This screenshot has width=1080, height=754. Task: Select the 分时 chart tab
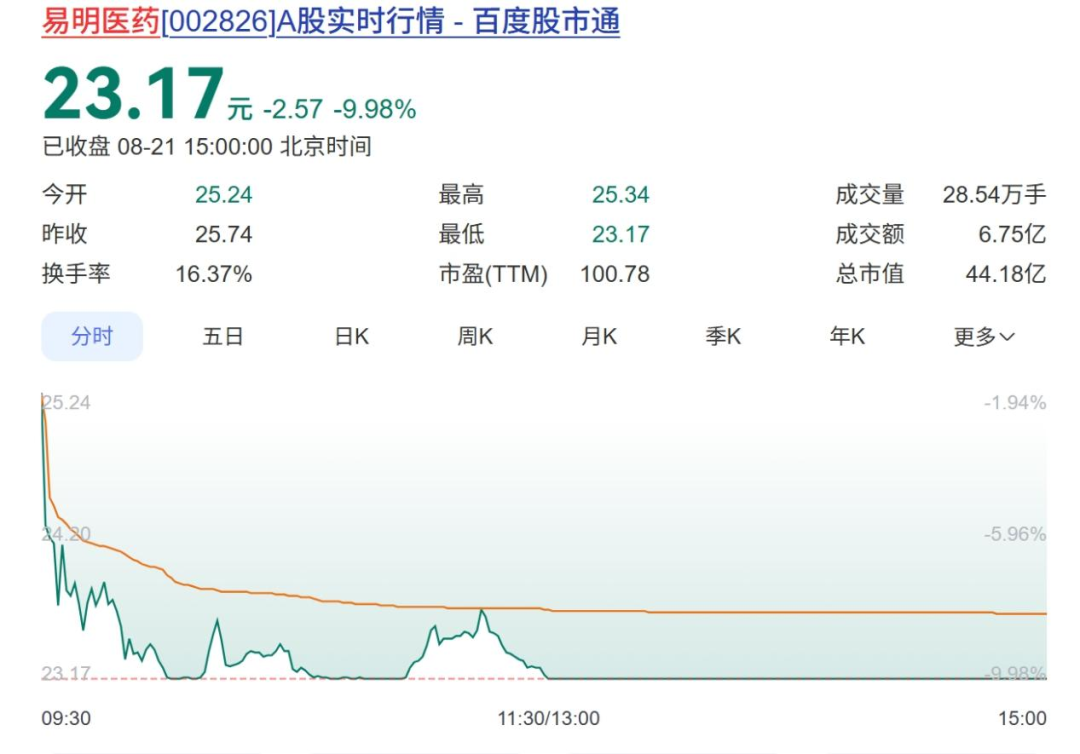tap(92, 336)
